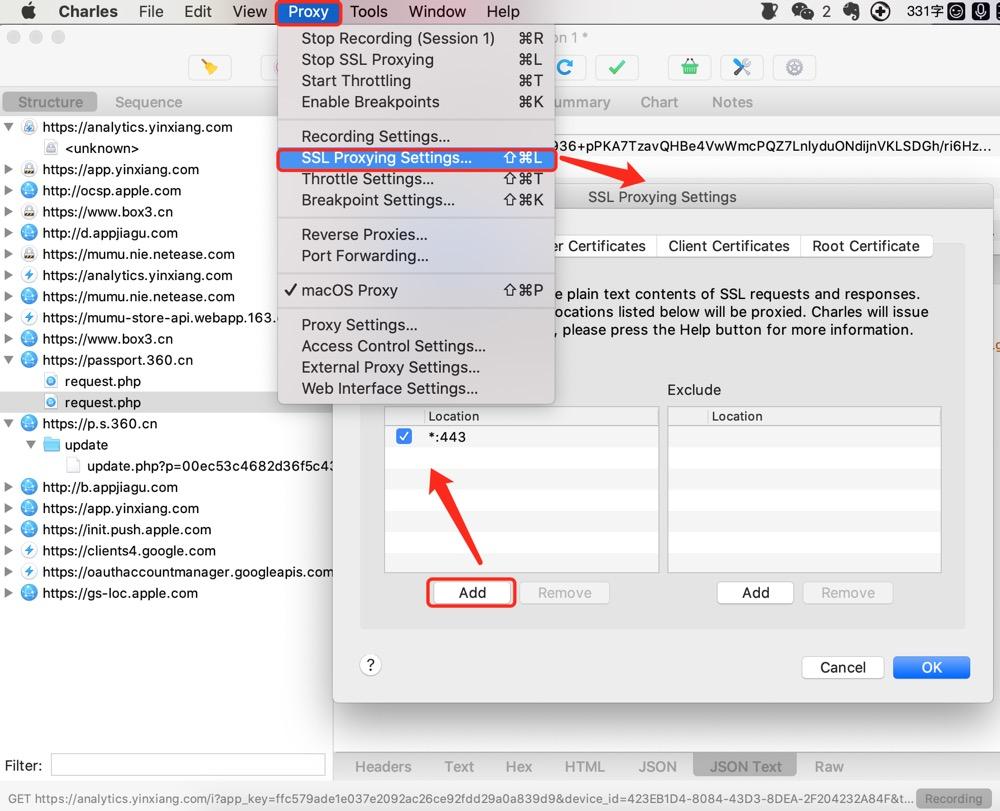Screen dimensions: 1000x811
Task: Select the <unknown> tree entry
Action: (x=101, y=148)
